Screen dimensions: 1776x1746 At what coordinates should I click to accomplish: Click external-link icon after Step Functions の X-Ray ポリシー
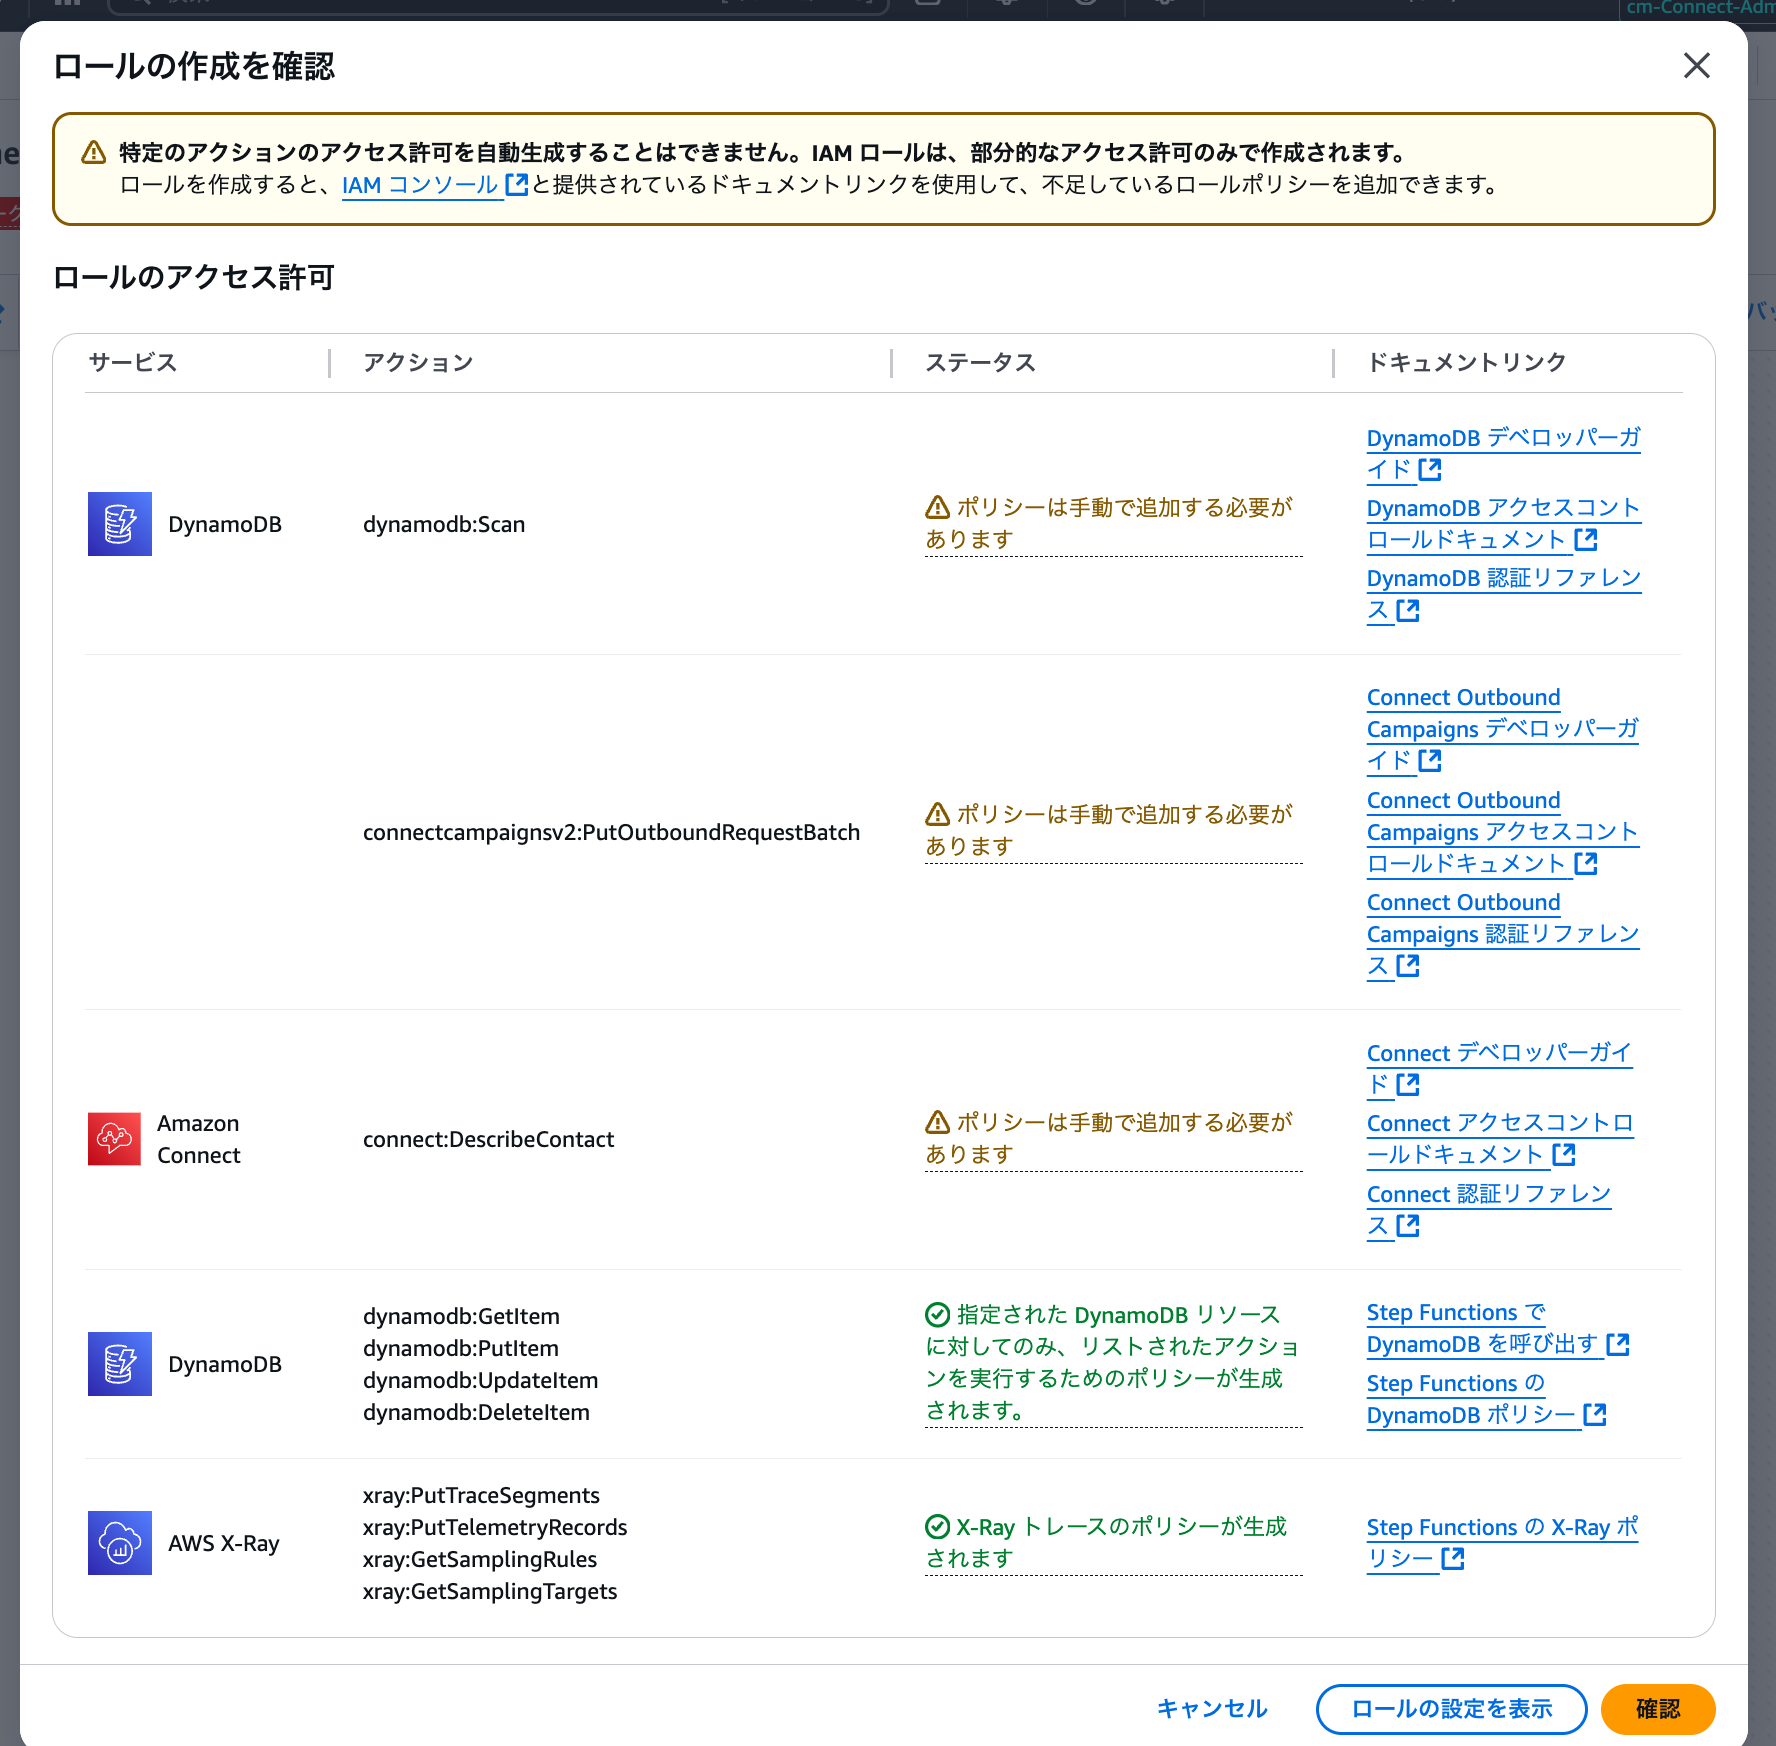pos(1453,1558)
